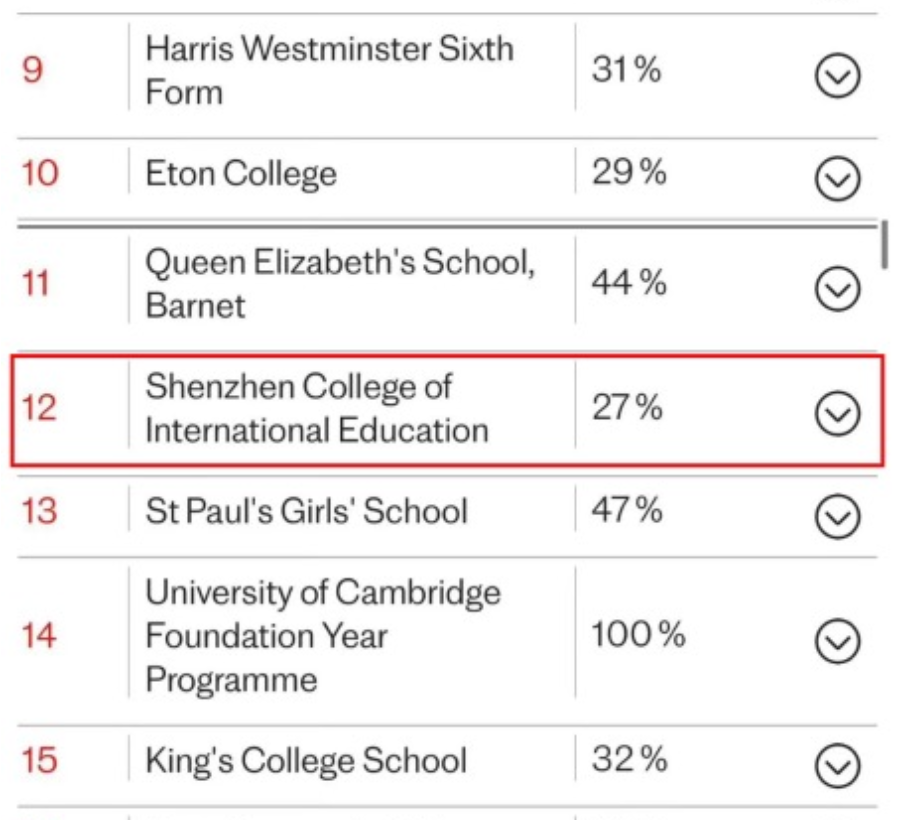Click Queen Elizabeth's School, Barnet name

(340, 283)
